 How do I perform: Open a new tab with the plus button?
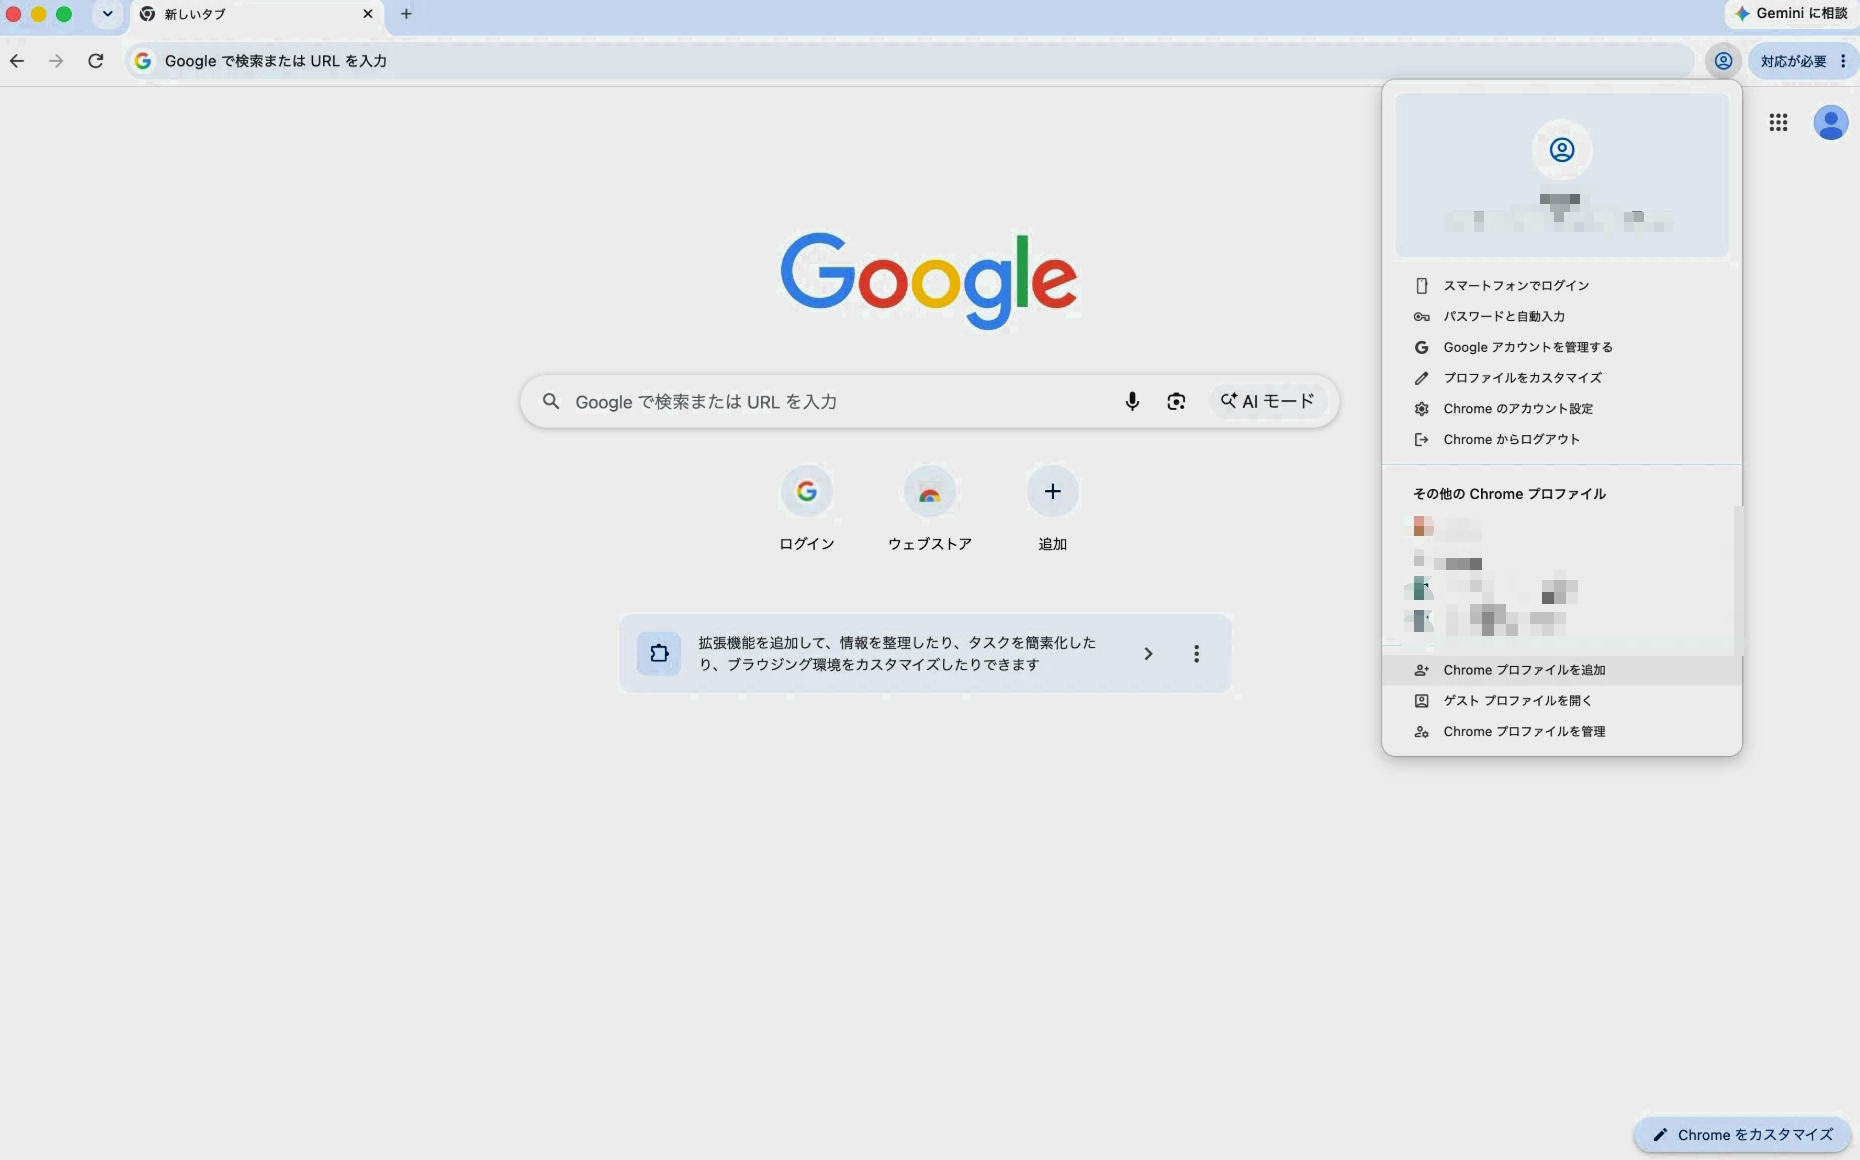click(406, 14)
